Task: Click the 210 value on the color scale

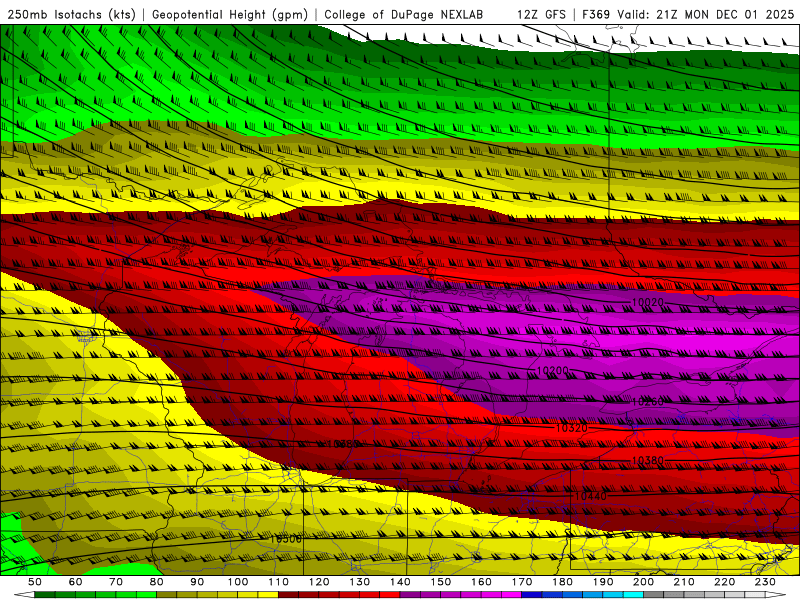Action: point(684,582)
